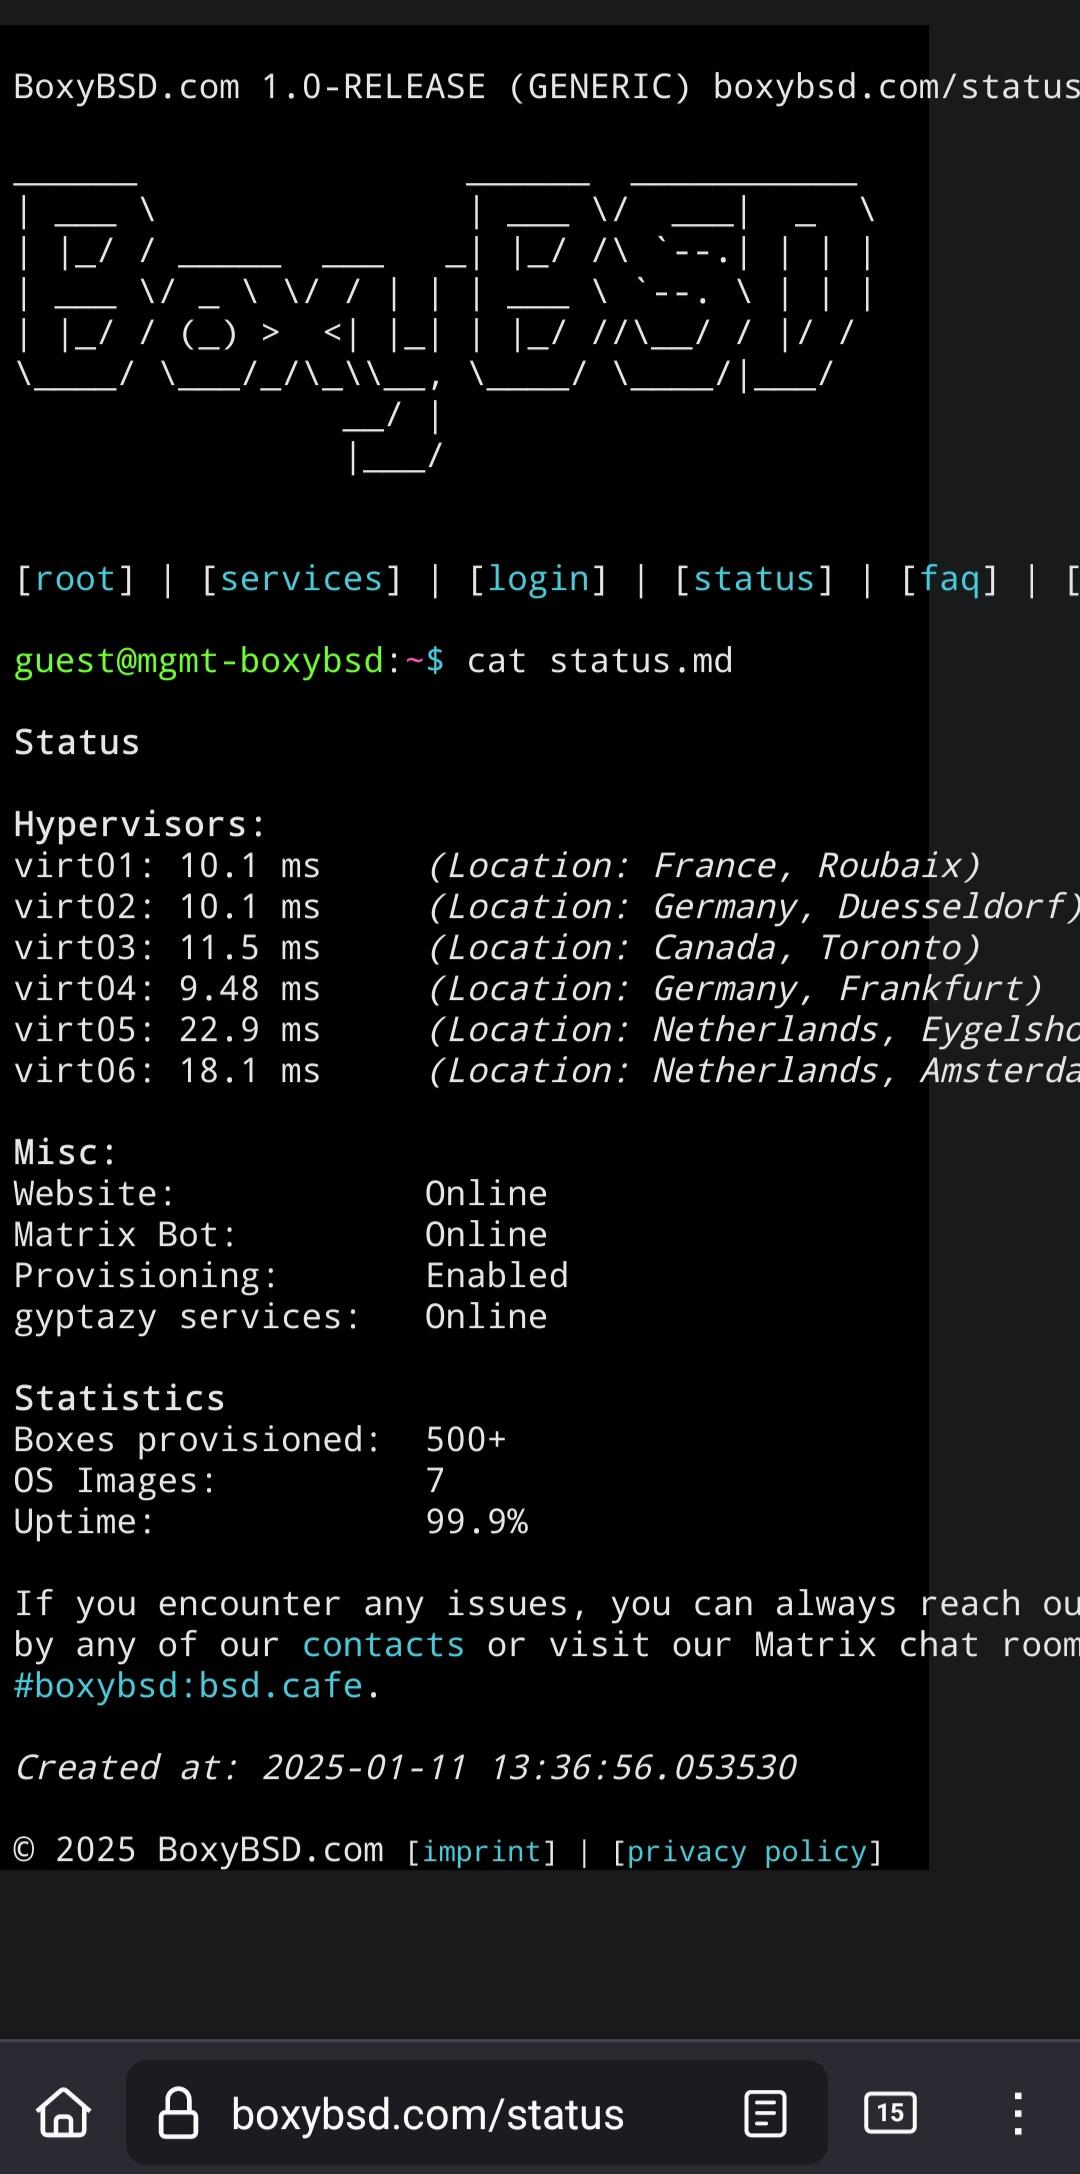
Task: Tap the padlock site security icon
Action: coord(178,2113)
